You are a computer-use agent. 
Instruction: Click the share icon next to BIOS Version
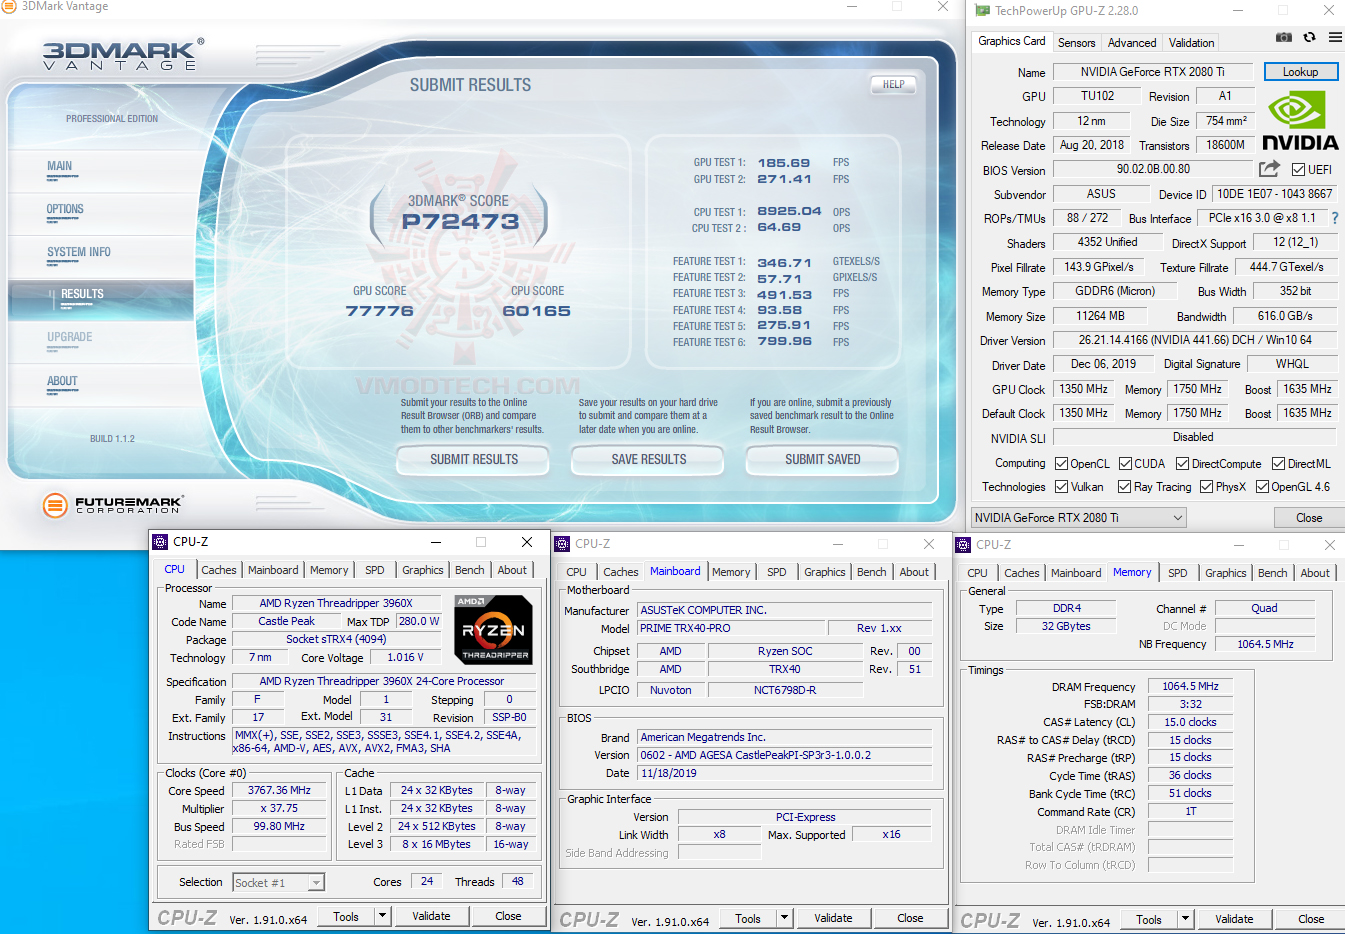(x=1268, y=169)
